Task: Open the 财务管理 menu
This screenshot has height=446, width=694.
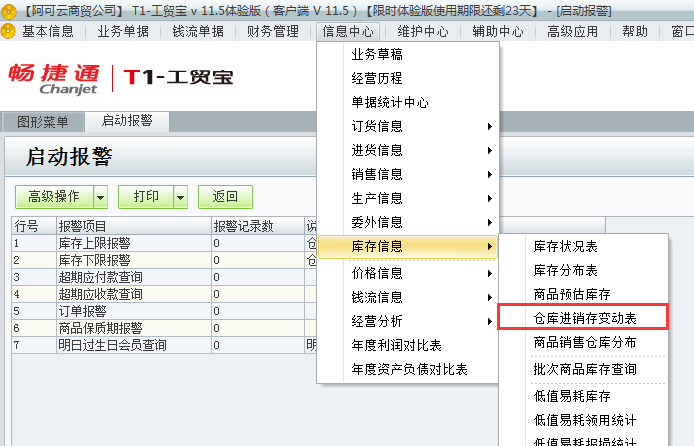Action: coord(273,31)
